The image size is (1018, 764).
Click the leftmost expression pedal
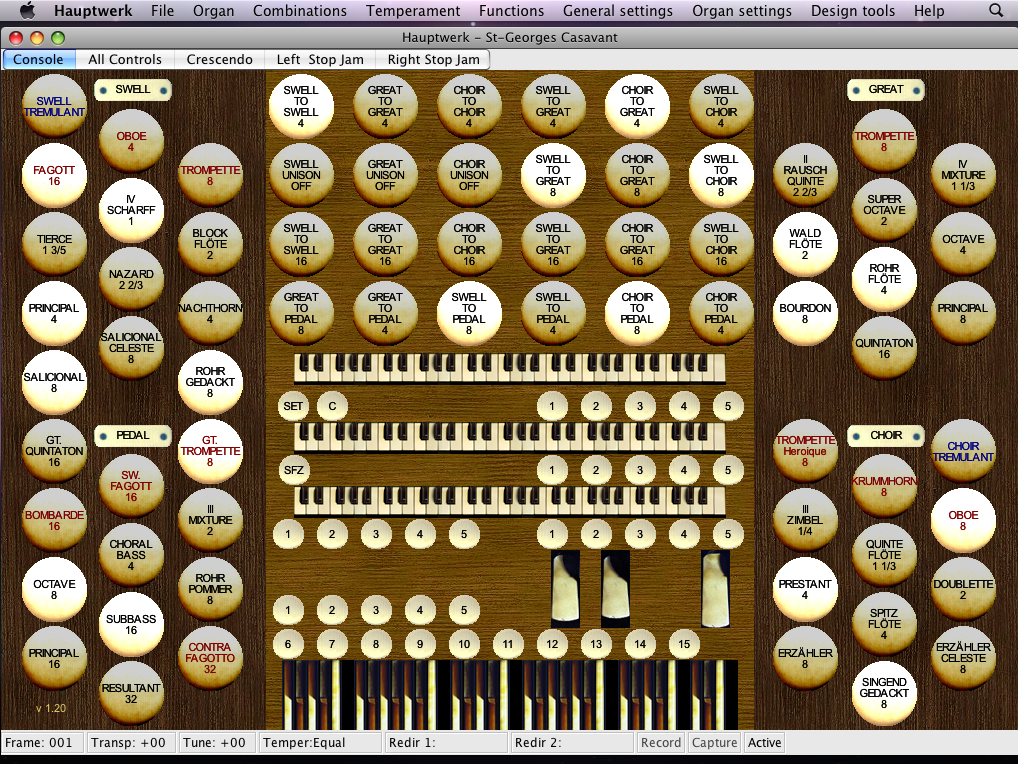tap(565, 588)
